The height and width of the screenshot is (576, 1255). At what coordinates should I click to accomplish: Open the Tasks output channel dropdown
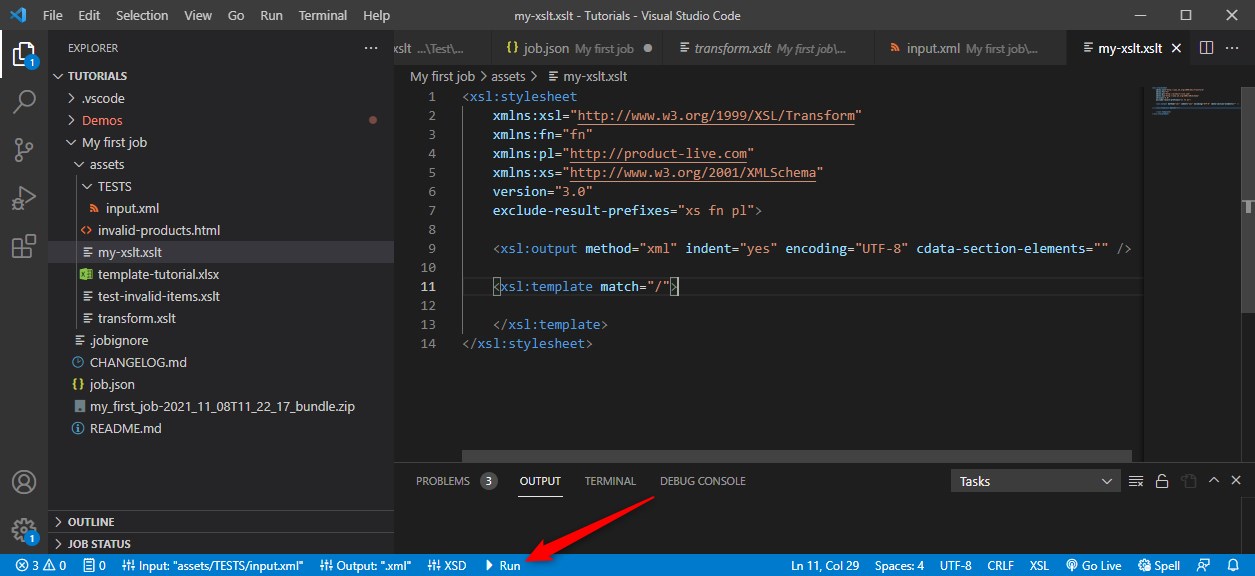1035,481
